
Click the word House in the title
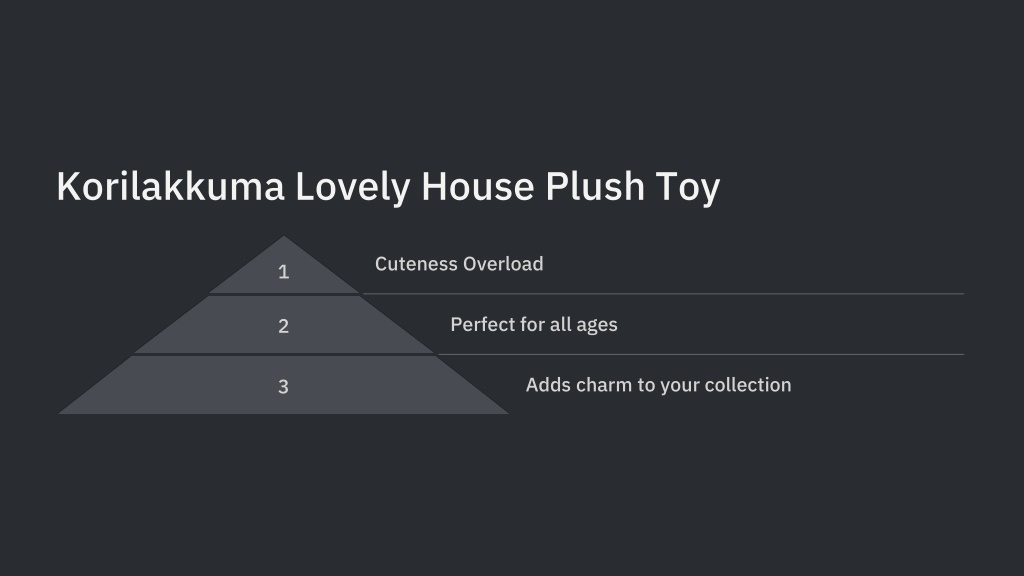click(x=478, y=187)
